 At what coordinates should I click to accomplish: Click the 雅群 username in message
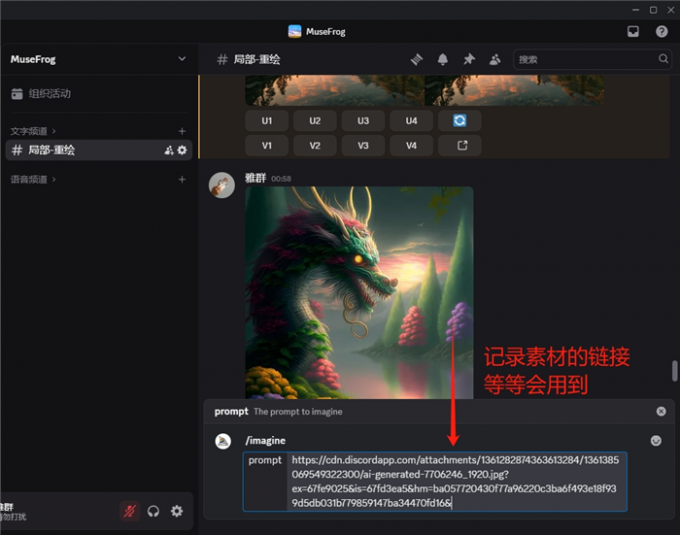click(x=255, y=178)
